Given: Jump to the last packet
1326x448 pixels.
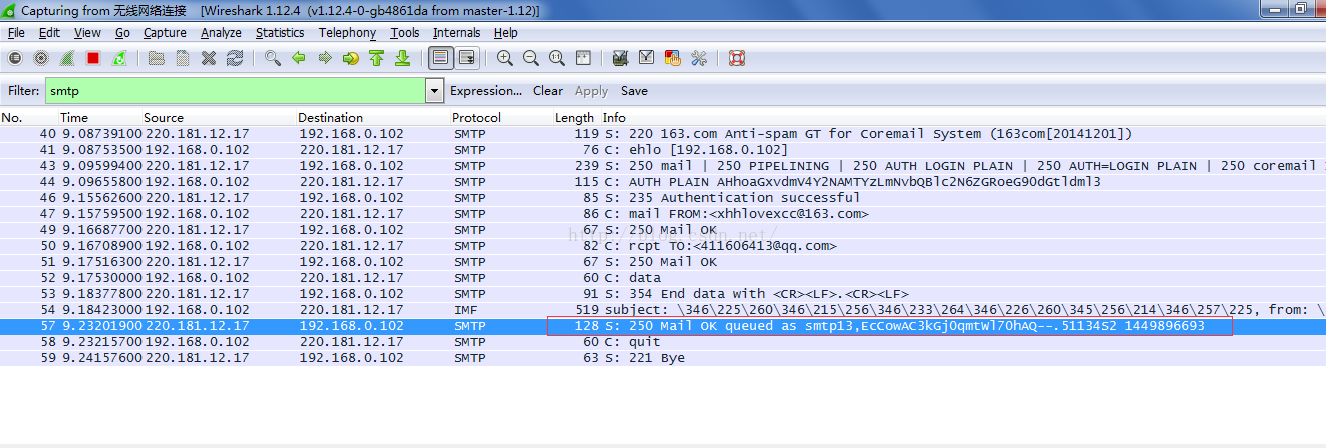Looking at the screenshot, I should (403, 58).
